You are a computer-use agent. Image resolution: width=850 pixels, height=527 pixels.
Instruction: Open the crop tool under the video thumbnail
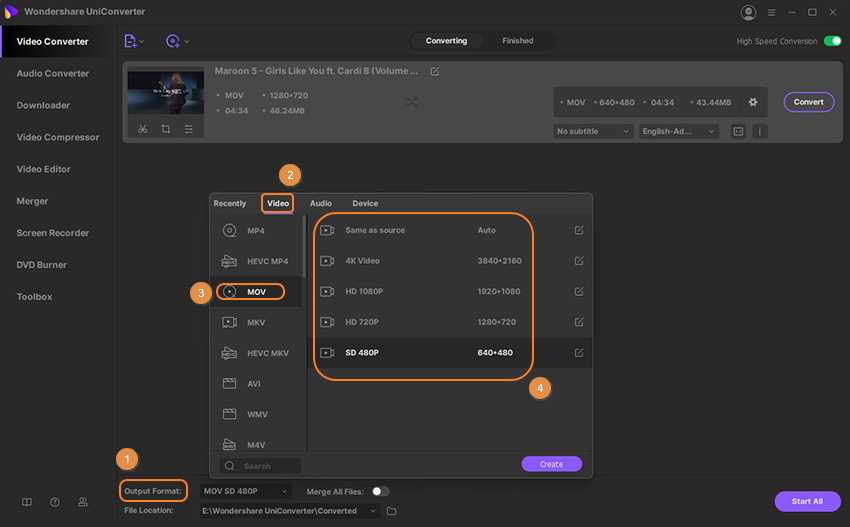(x=165, y=129)
